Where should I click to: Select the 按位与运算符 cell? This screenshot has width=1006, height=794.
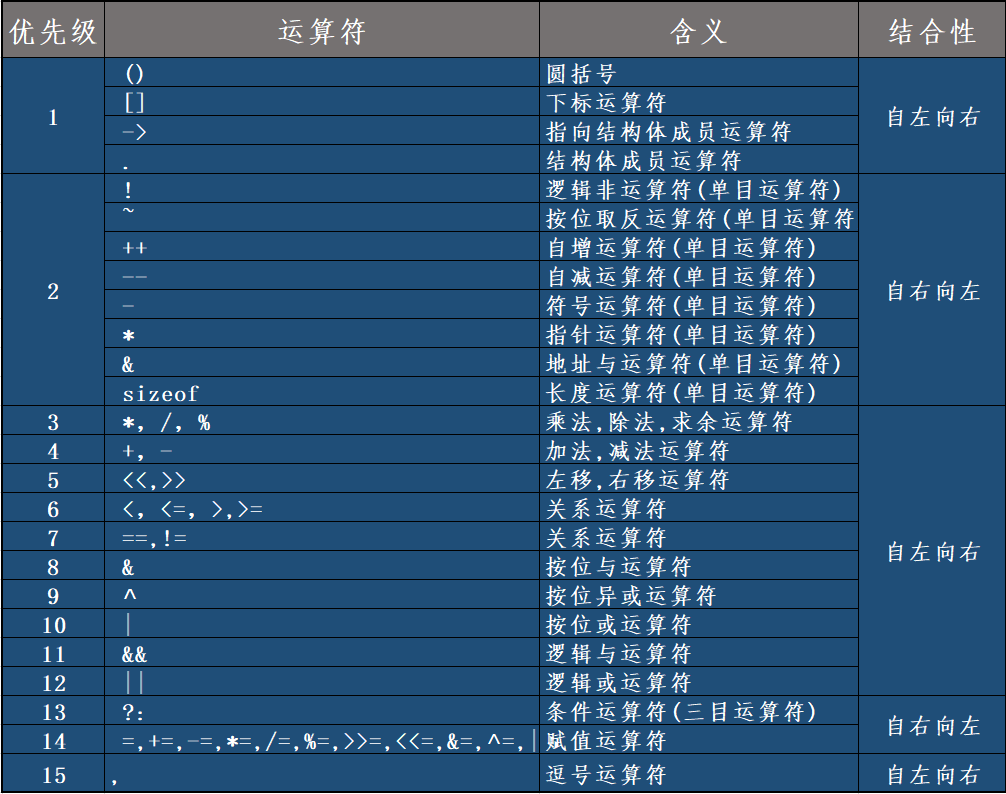click(x=699, y=566)
